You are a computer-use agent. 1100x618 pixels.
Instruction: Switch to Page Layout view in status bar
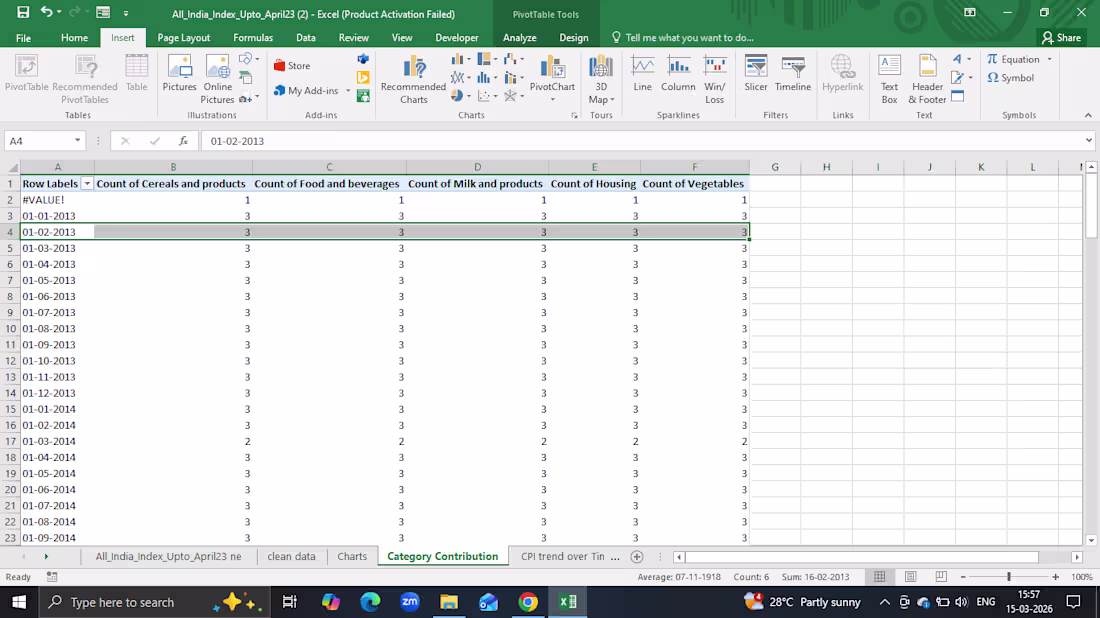(911, 577)
